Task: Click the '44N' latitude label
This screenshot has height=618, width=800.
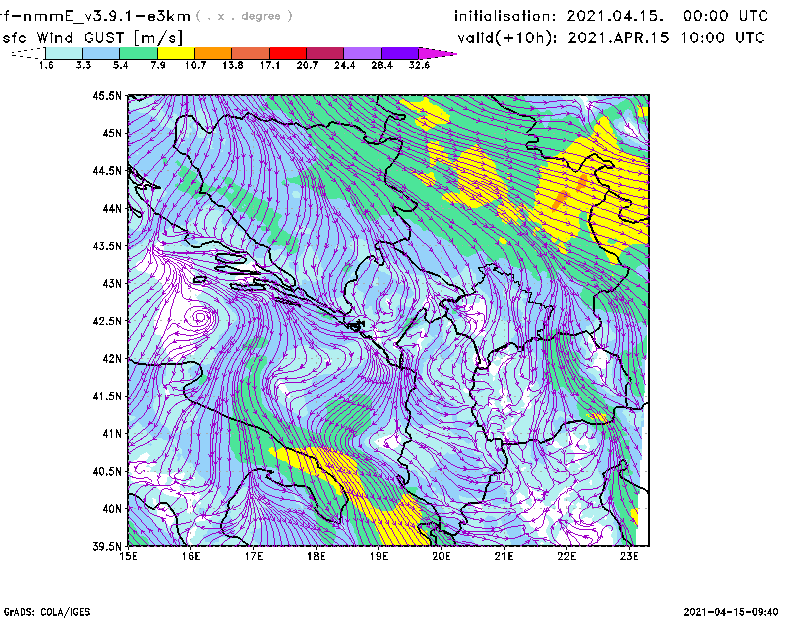Action: (112, 208)
